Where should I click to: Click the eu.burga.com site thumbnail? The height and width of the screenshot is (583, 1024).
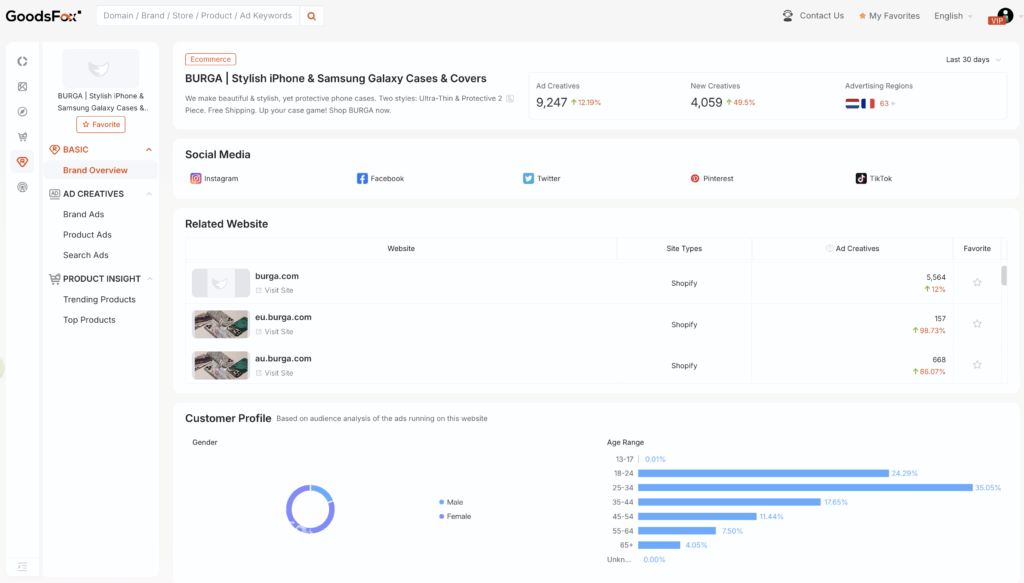[221, 324]
